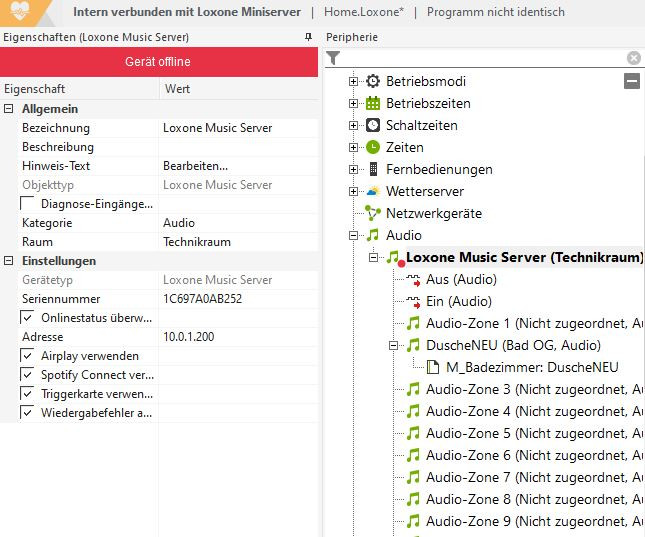Click the Audio-Zone 7 music icon

point(413,477)
